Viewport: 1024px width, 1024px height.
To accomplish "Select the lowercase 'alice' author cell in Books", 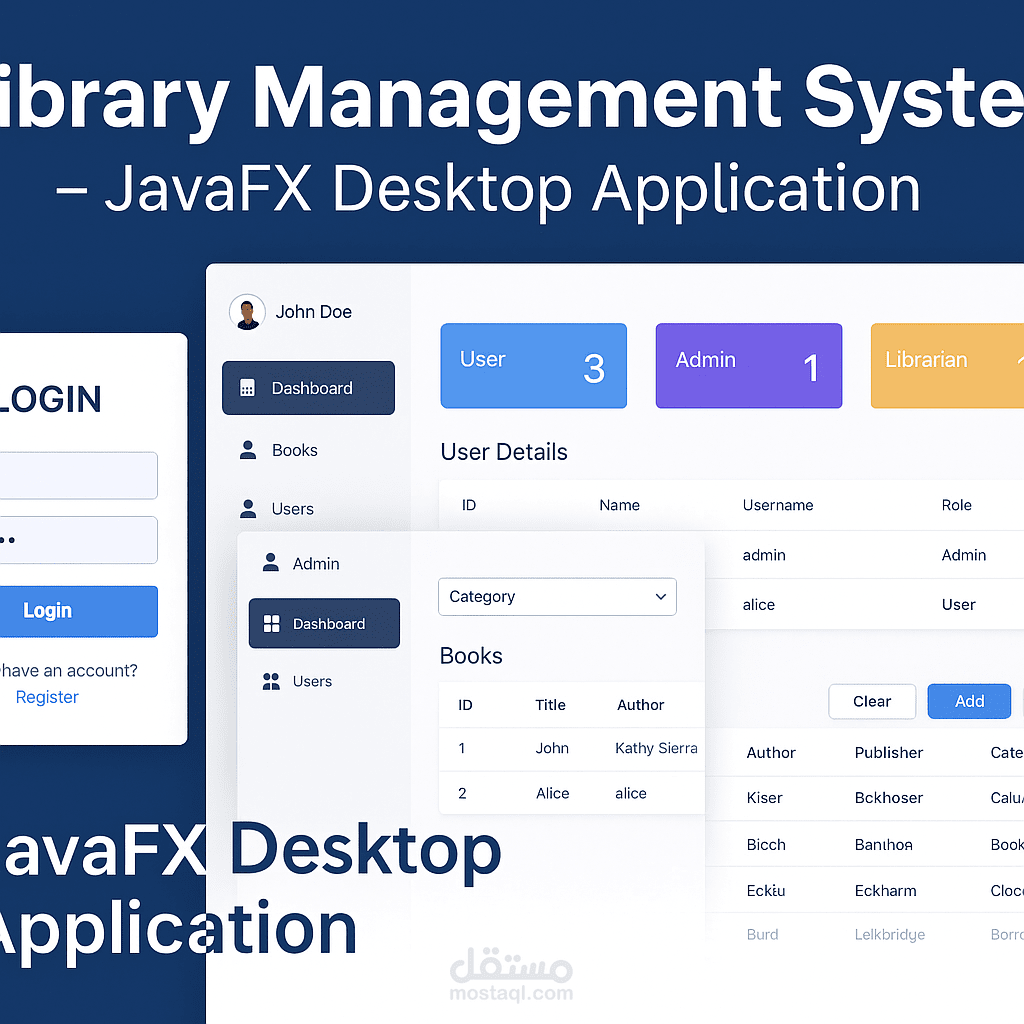I will pos(630,793).
